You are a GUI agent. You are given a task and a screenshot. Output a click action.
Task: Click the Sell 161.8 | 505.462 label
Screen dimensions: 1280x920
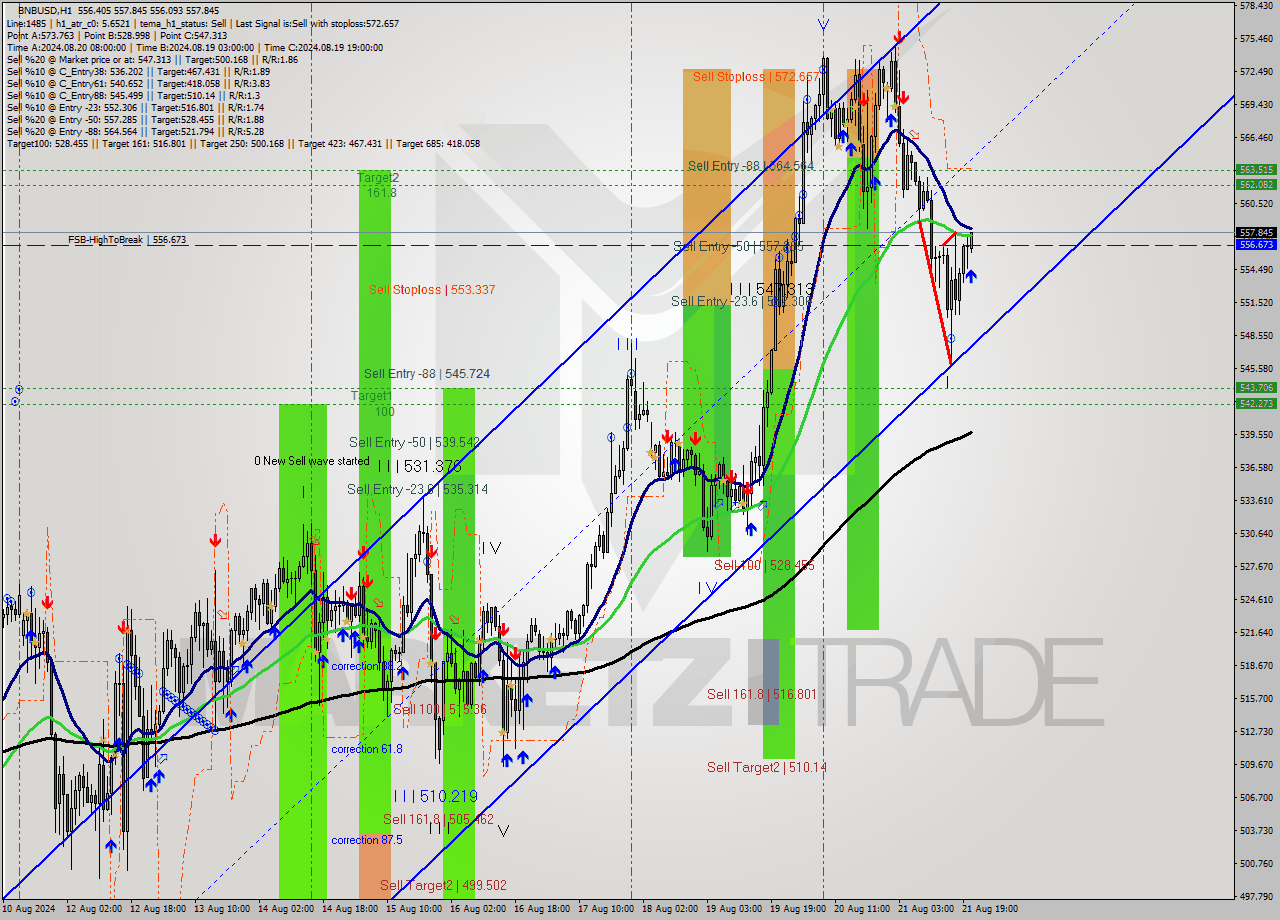[x=438, y=819]
